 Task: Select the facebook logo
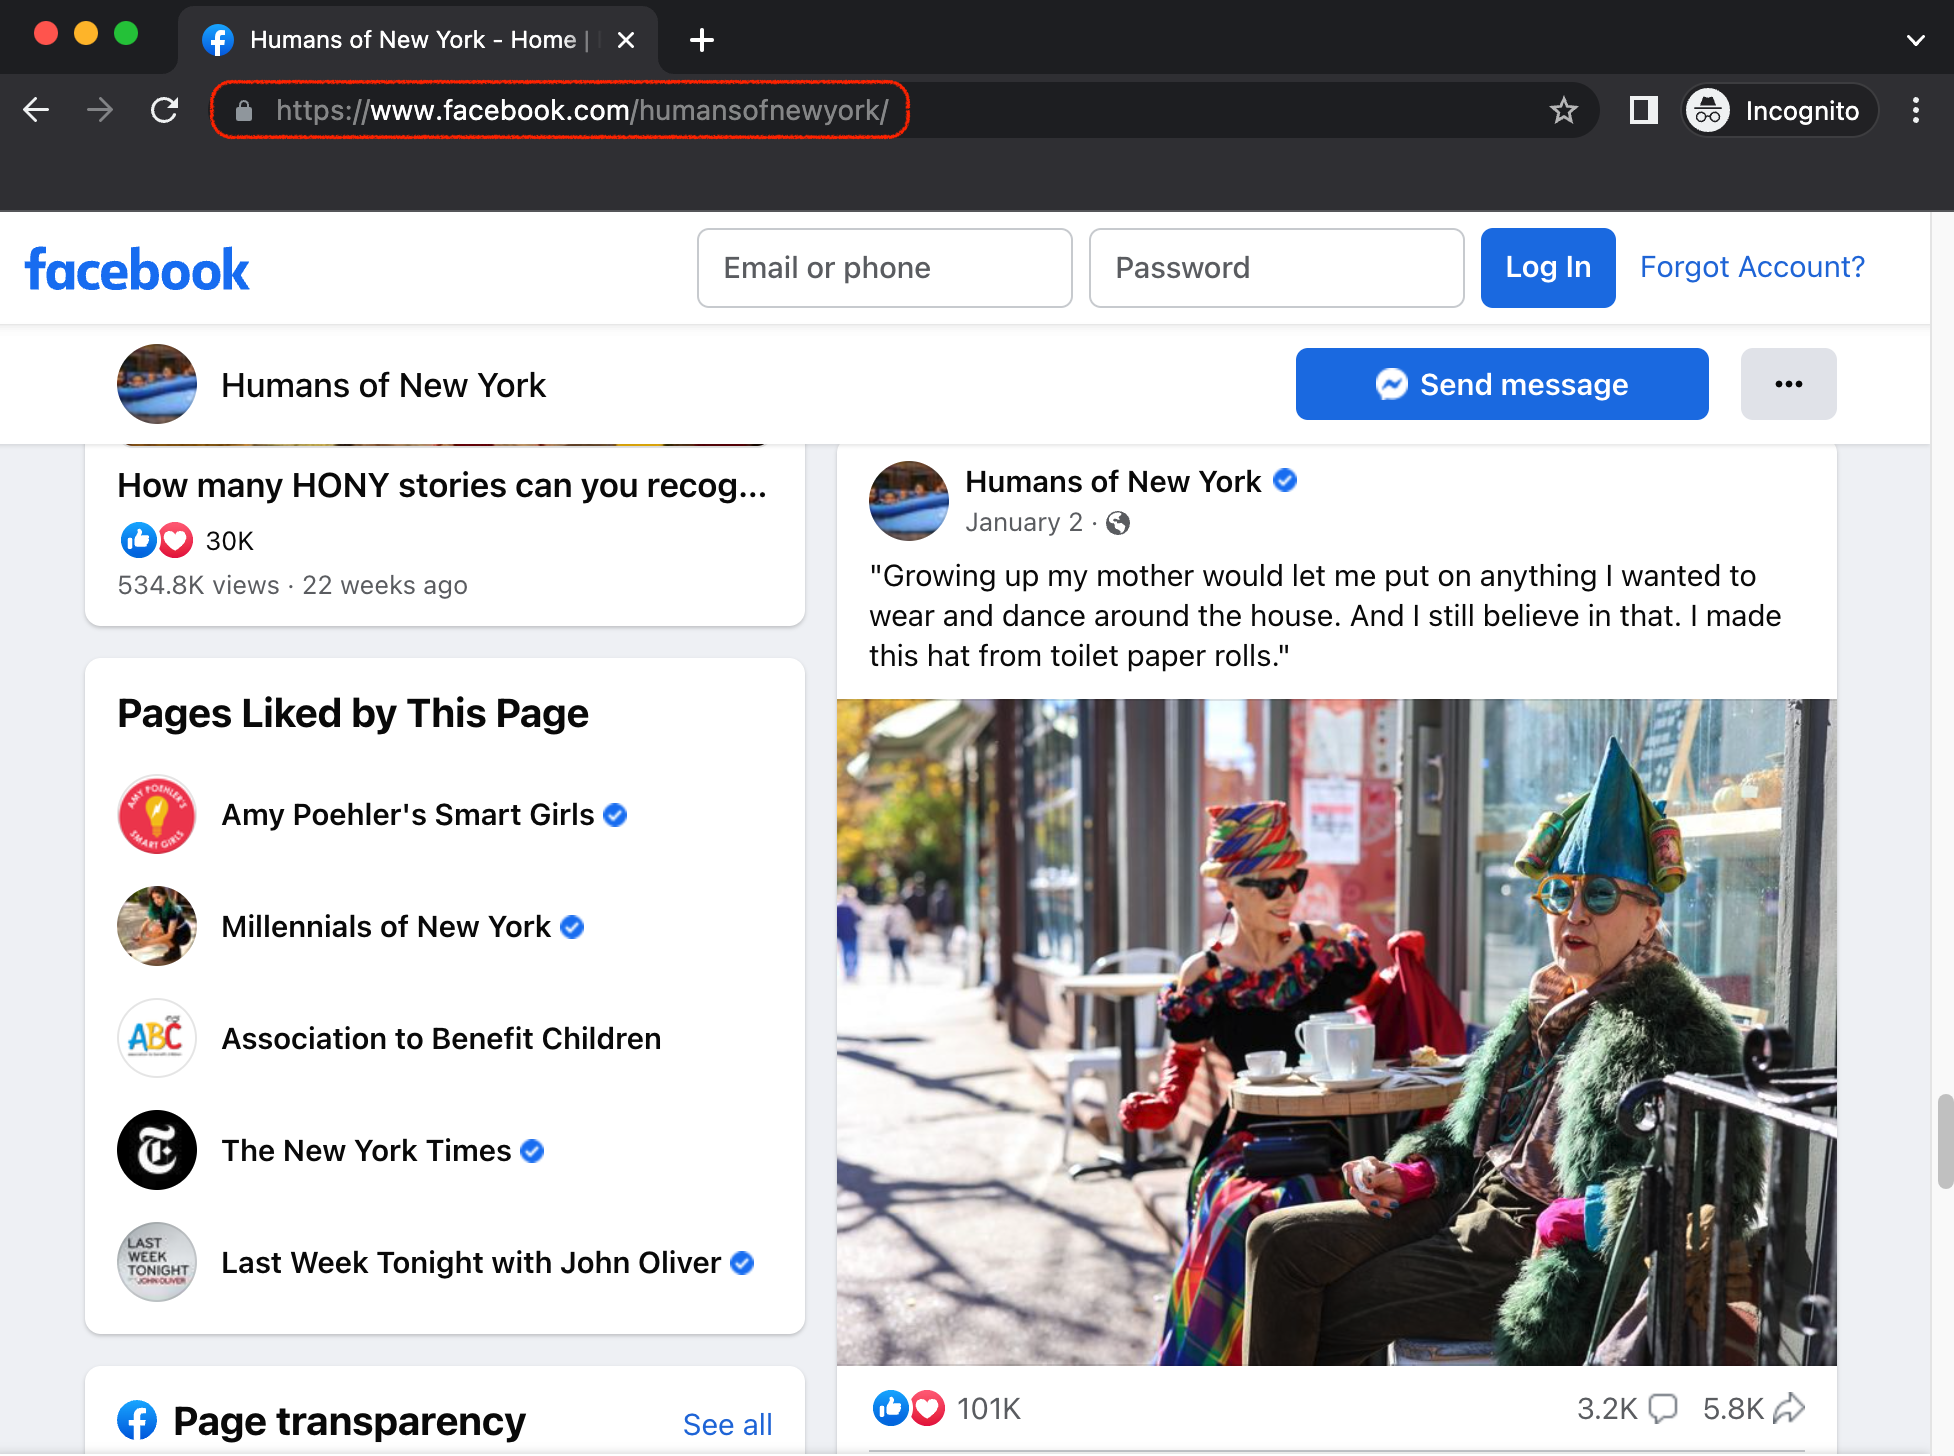tap(137, 267)
